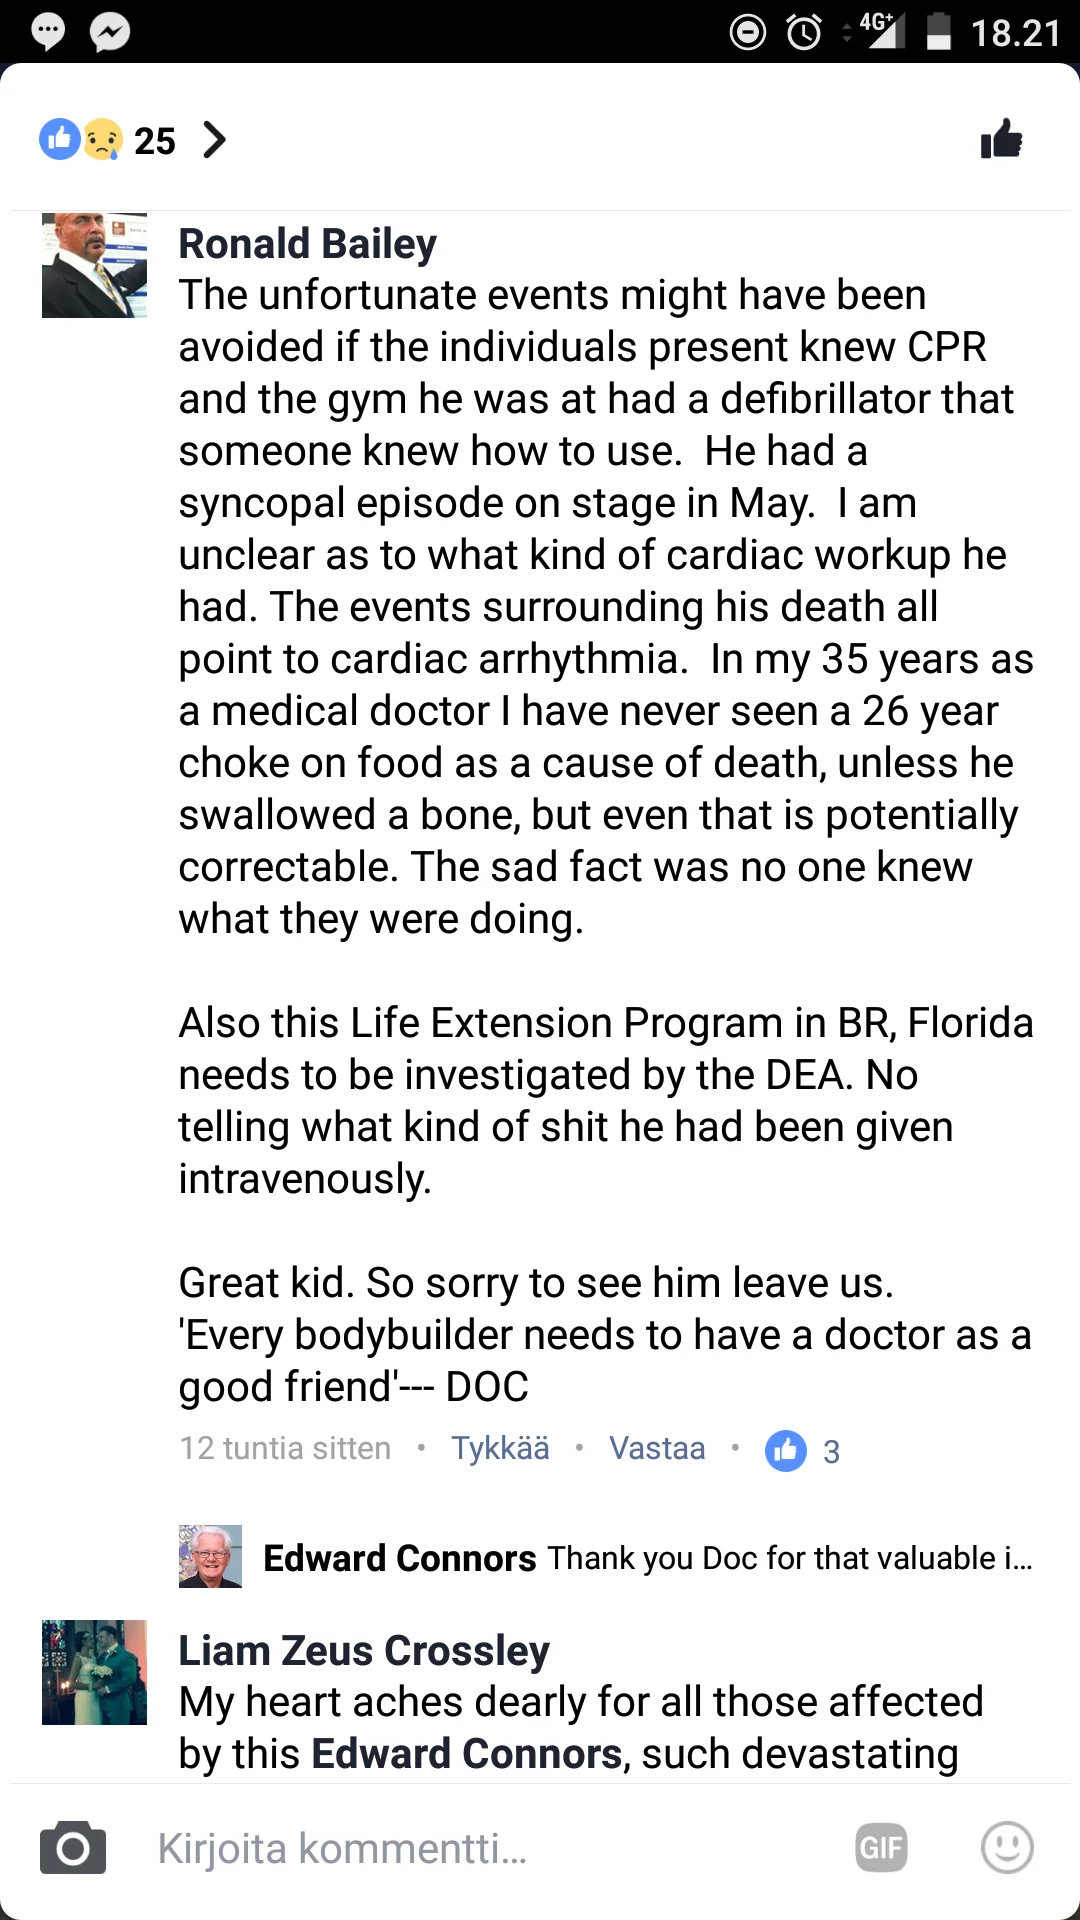Viewport: 1080px width, 1920px height.
Task: Tap the sad reaction emoji icon
Action: pyautogui.click(x=103, y=140)
